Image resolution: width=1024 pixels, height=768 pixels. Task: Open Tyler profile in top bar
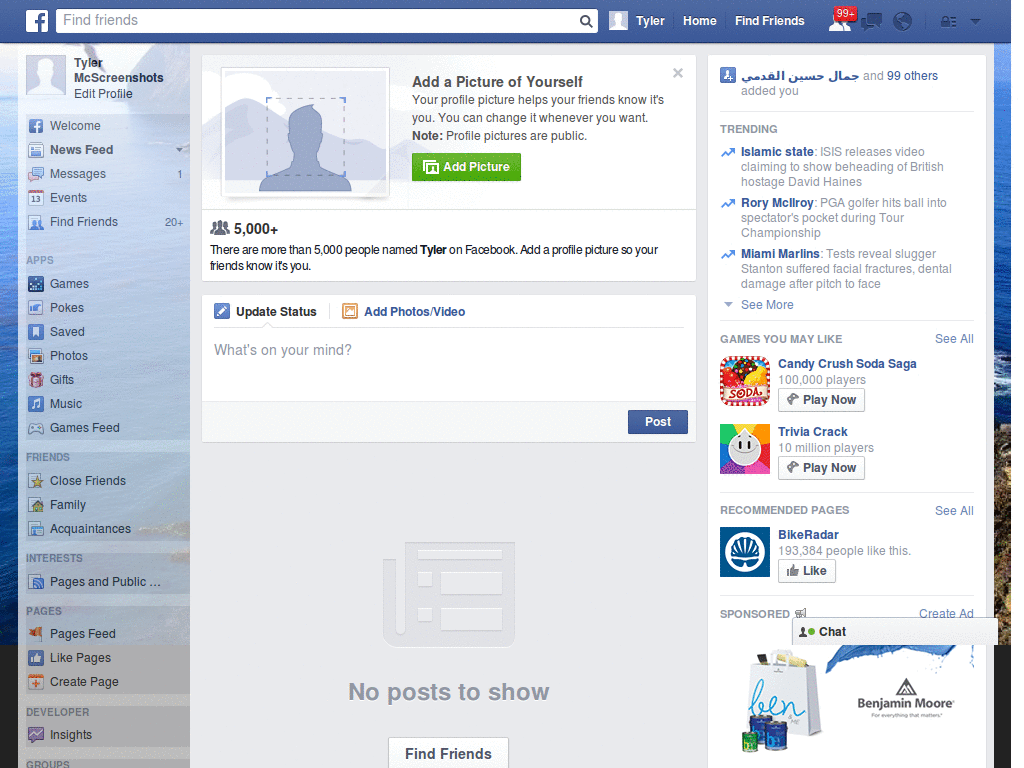tap(637, 21)
